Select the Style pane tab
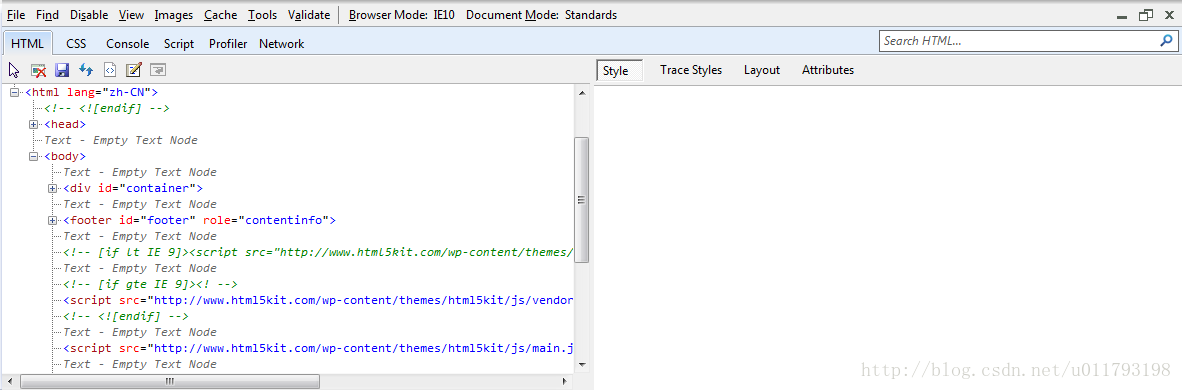1182x390 pixels. click(620, 70)
